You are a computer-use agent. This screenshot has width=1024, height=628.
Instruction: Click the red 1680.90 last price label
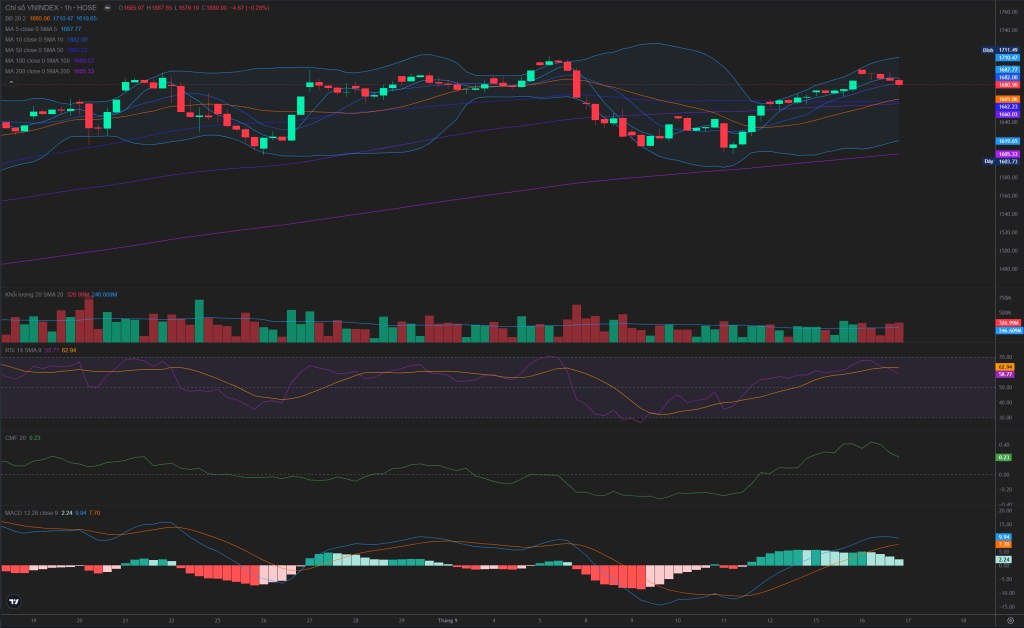click(1008, 85)
